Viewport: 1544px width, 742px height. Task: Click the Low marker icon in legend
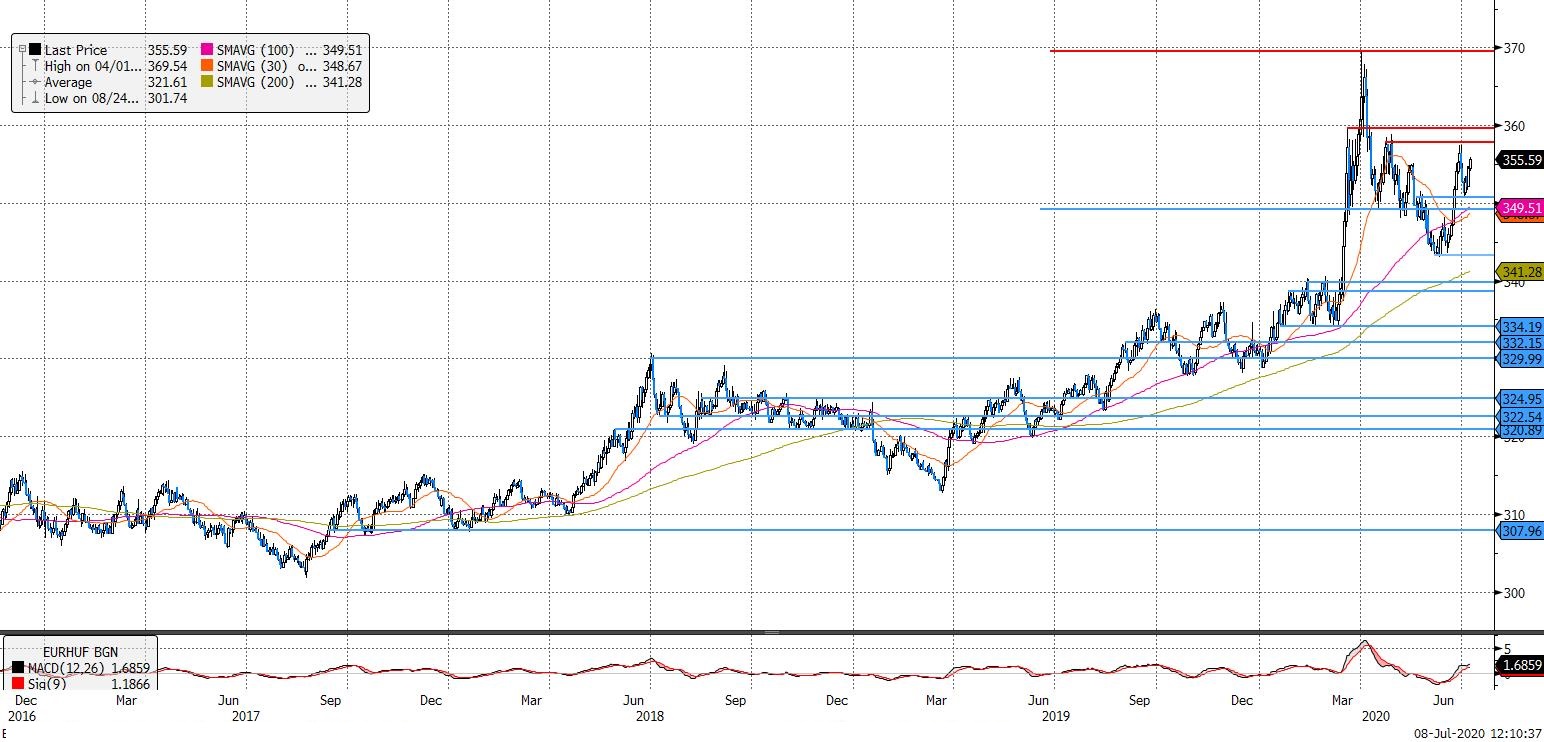click(x=35, y=98)
